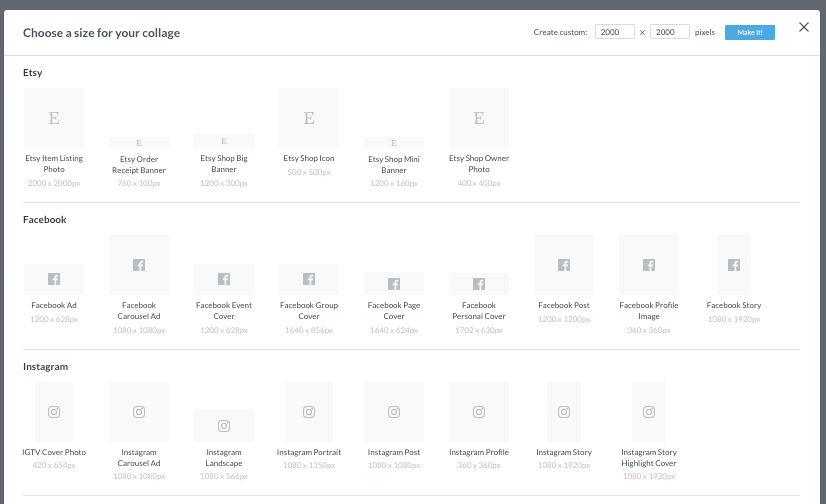Select the Etsy Item Listing Photo template
Screen dimensions: 826x504
pos(54,118)
